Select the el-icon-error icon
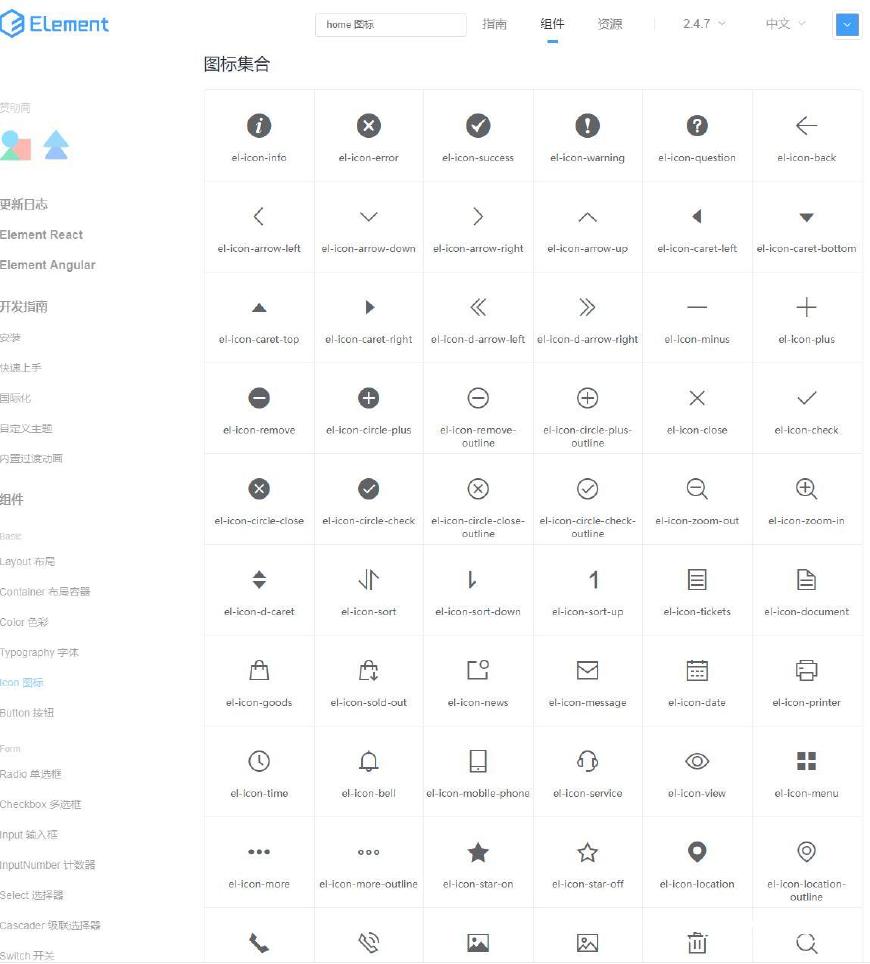The width and height of the screenshot is (870, 964). [x=368, y=125]
